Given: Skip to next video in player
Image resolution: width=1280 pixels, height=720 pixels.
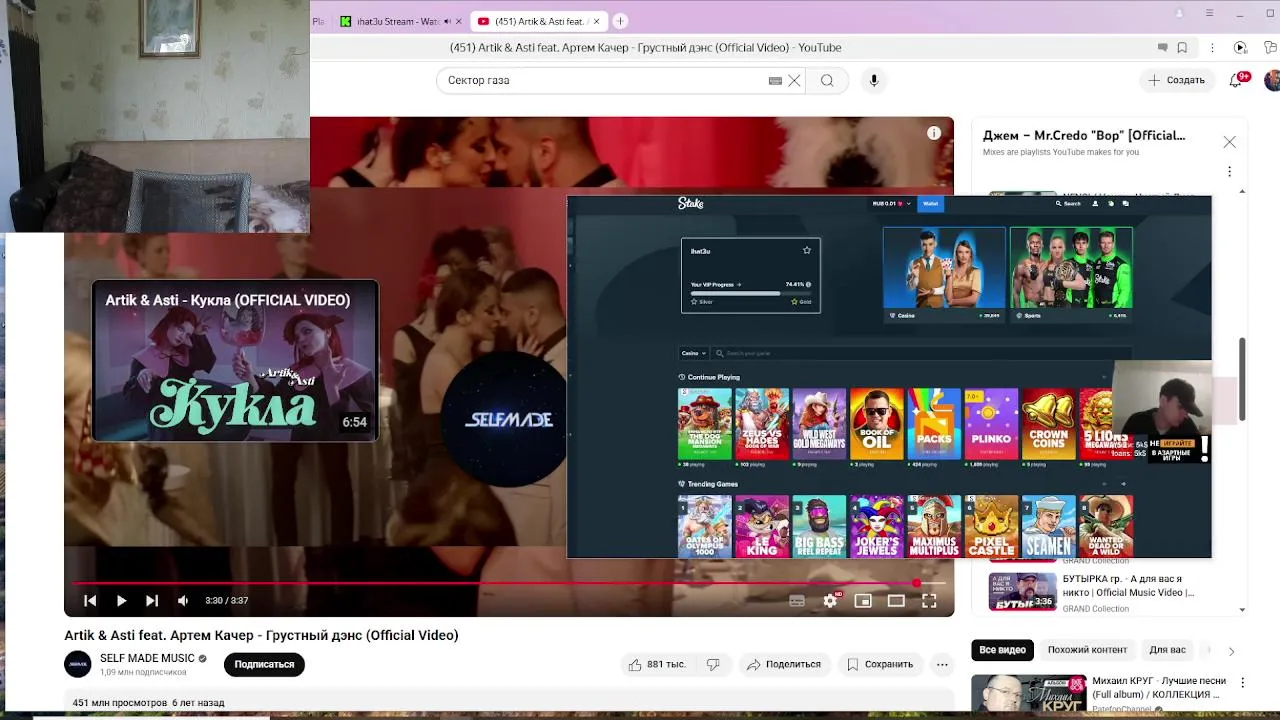Looking at the screenshot, I should coord(152,601).
